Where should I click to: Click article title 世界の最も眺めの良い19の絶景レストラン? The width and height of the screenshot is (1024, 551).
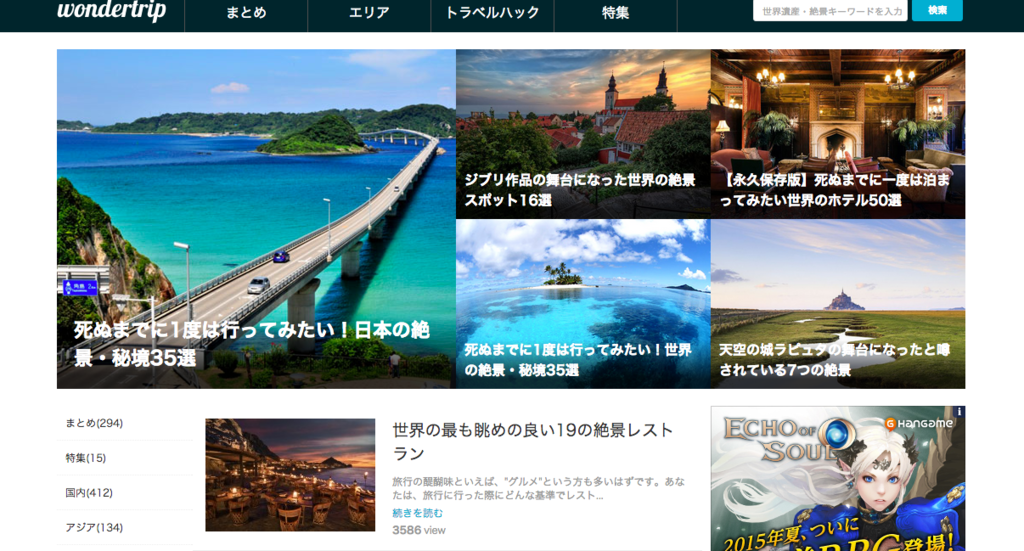[533, 441]
